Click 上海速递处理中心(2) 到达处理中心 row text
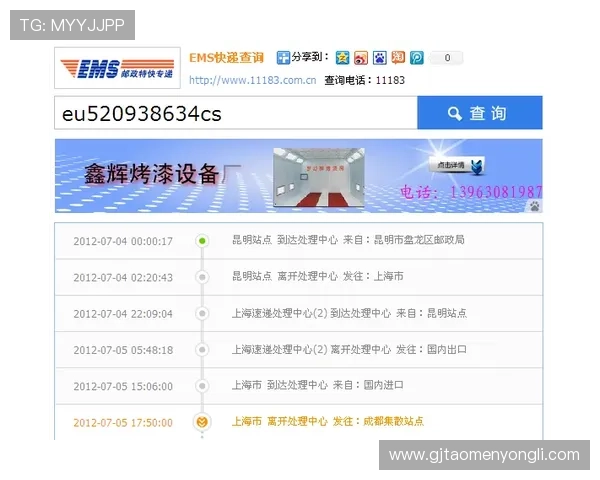 click(349, 313)
